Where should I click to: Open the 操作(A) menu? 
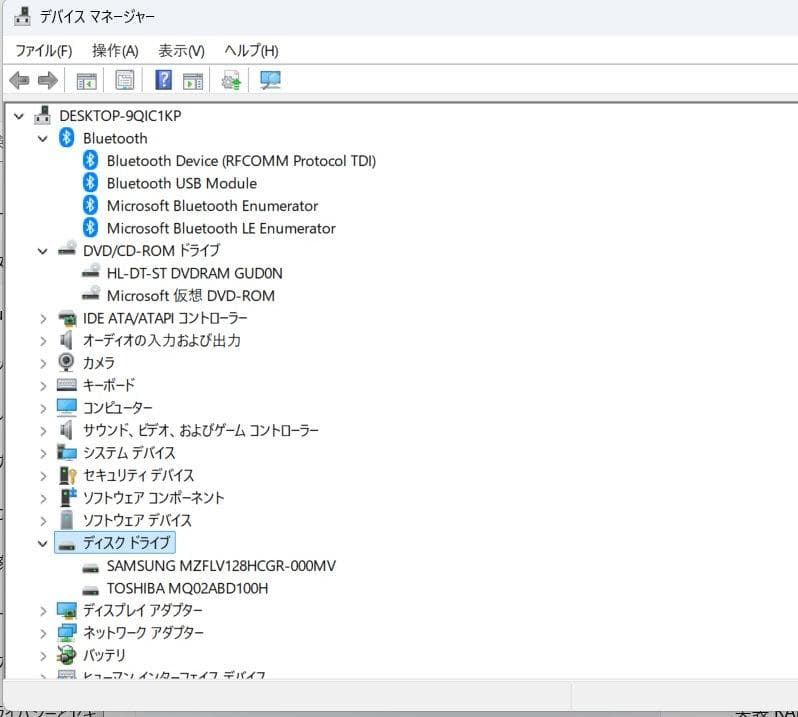tap(115, 50)
